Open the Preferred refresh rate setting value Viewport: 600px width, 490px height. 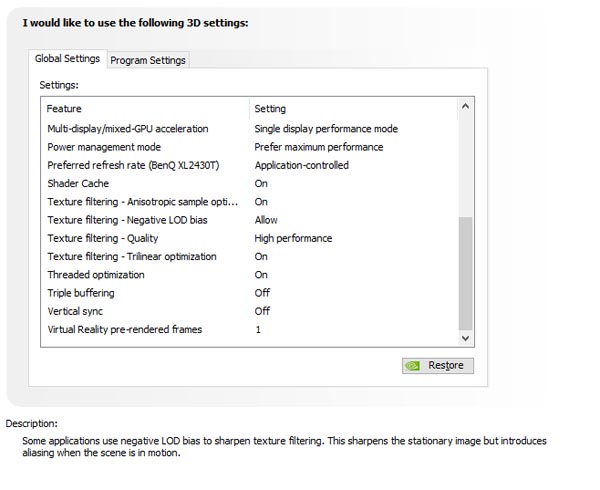point(301,165)
